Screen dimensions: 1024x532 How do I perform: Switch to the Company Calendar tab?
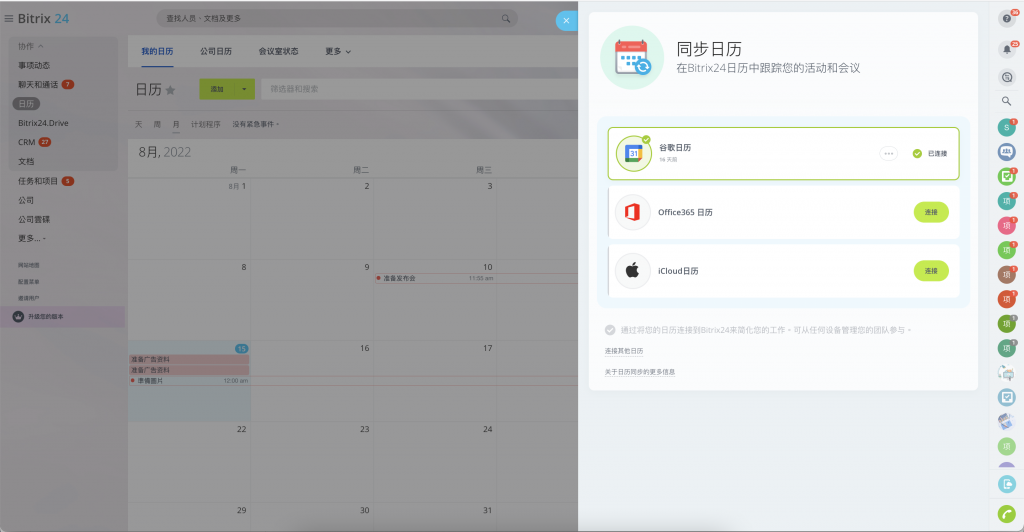216,52
